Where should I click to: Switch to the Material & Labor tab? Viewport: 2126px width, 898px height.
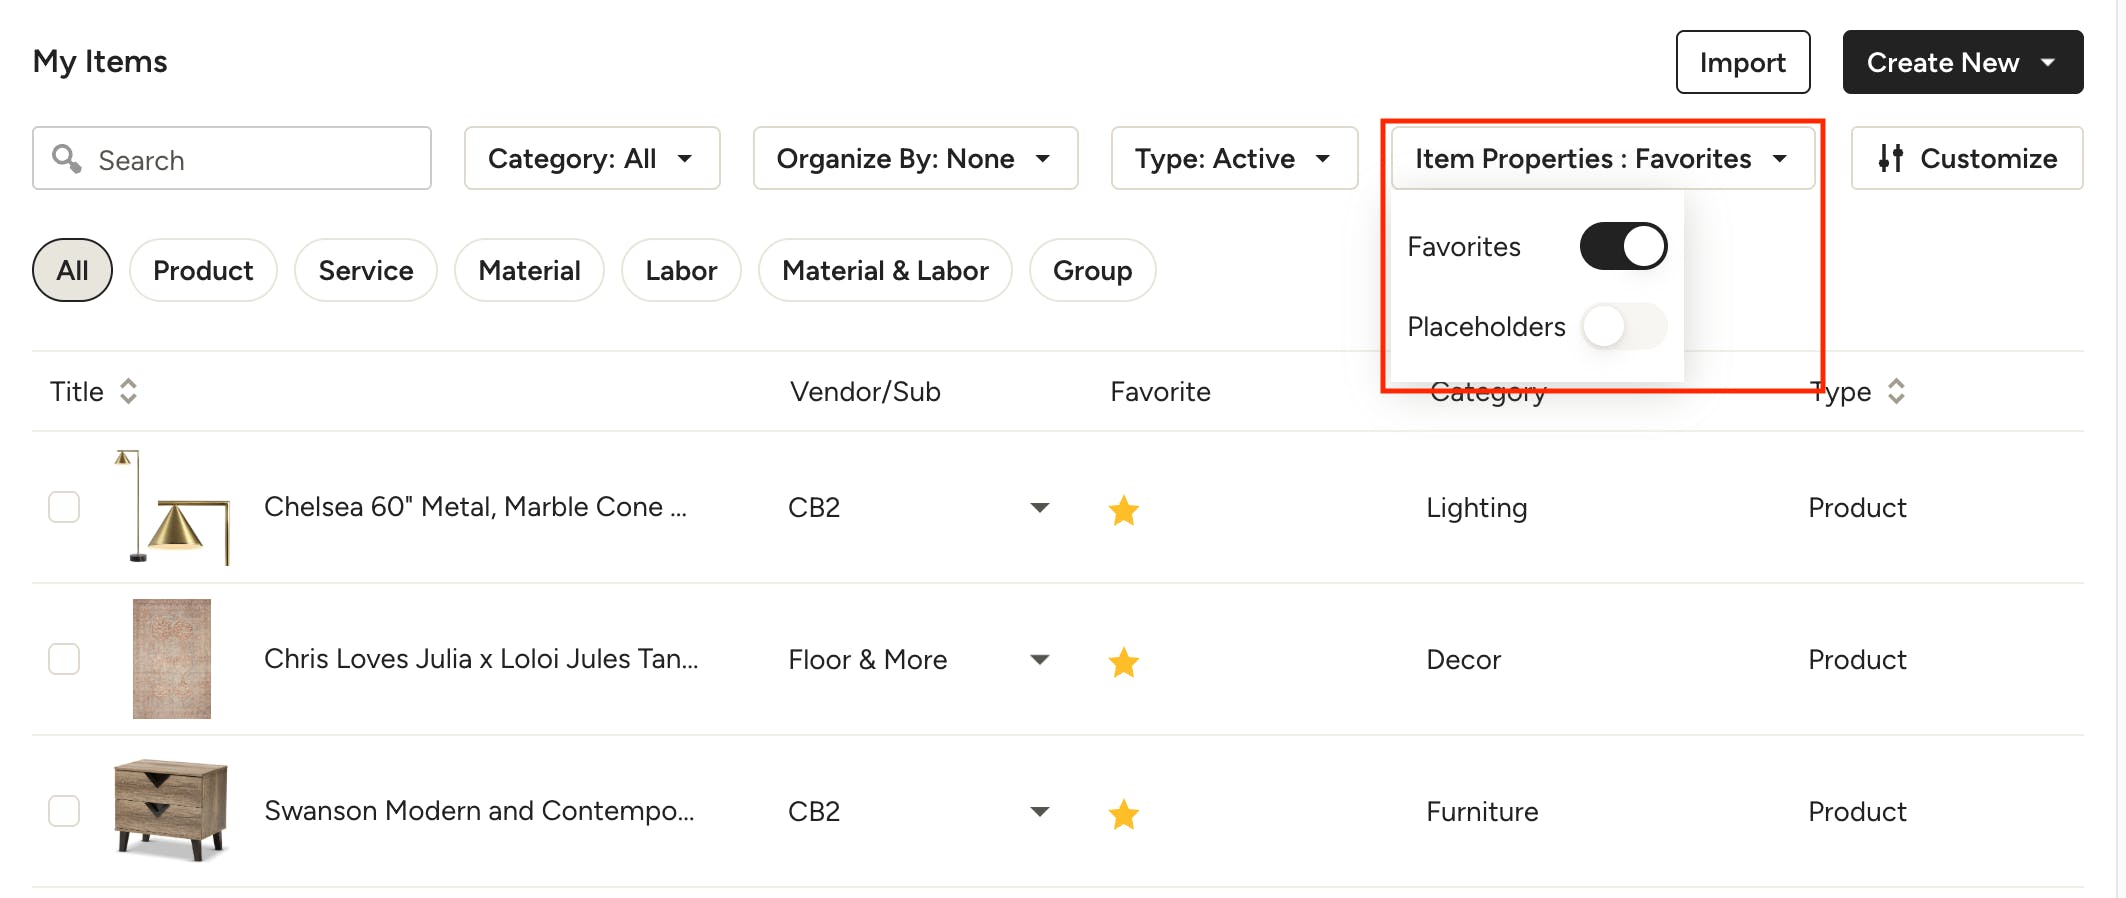(885, 270)
